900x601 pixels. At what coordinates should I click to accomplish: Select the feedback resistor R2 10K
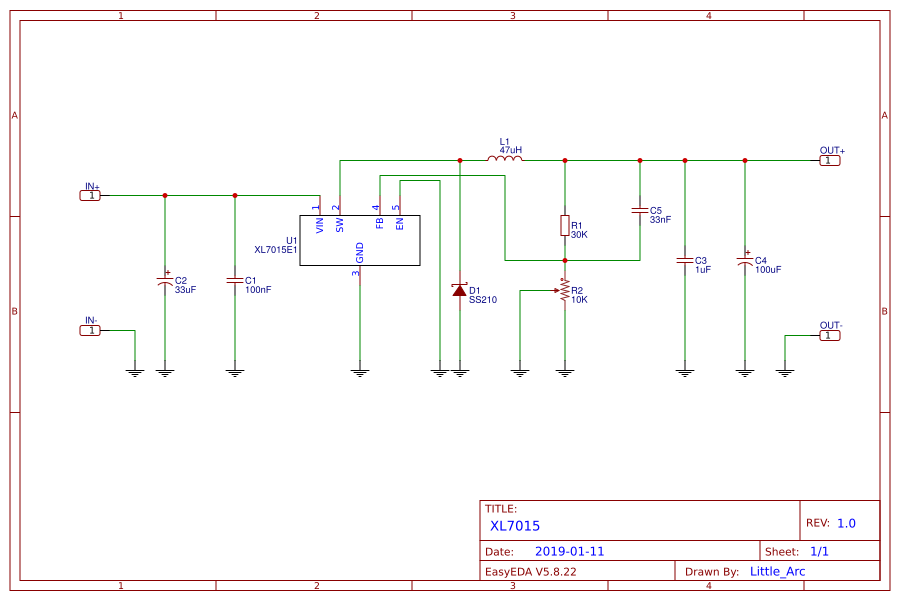[565, 291]
